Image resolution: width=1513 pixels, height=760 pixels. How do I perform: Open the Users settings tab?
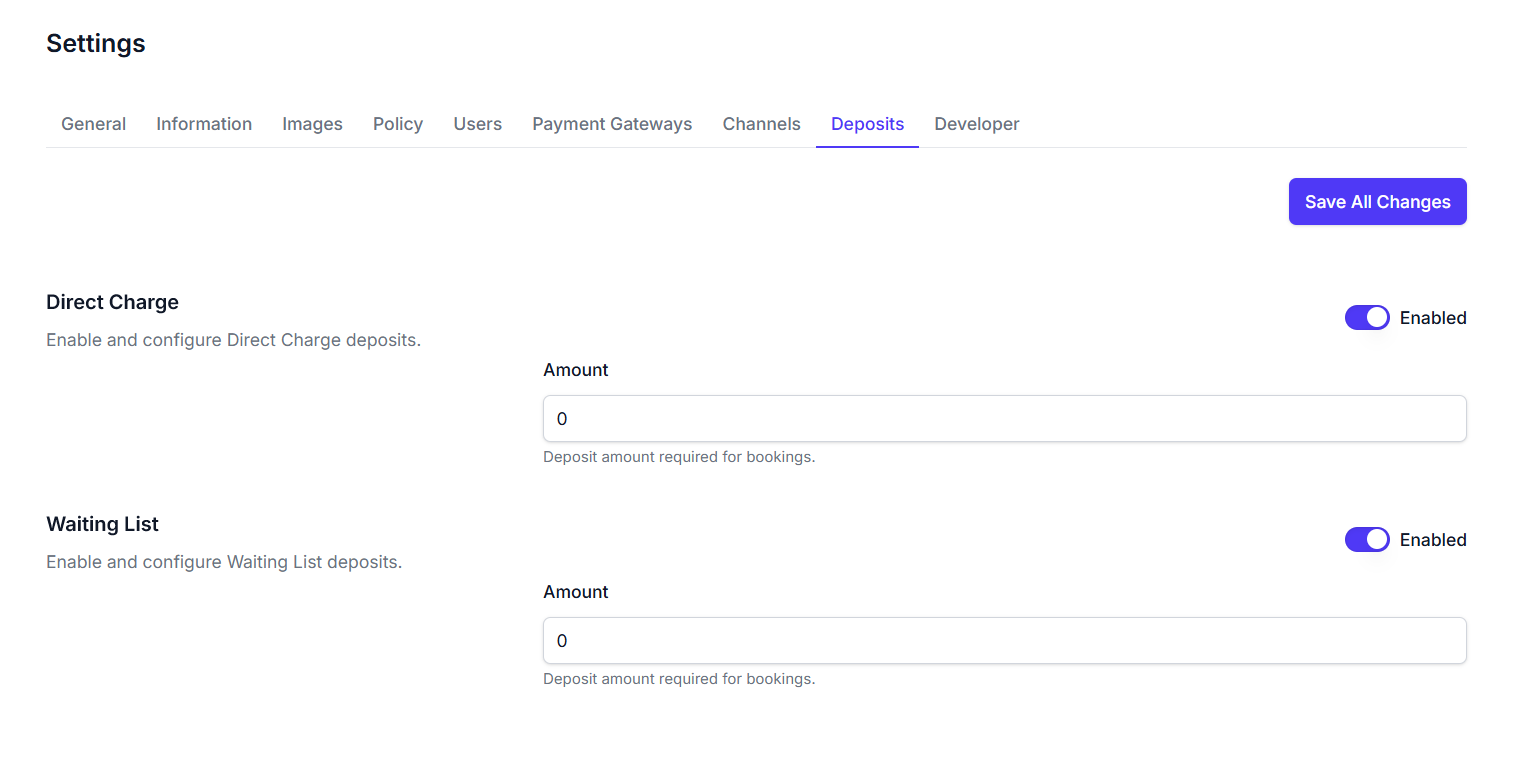pyautogui.click(x=477, y=124)
